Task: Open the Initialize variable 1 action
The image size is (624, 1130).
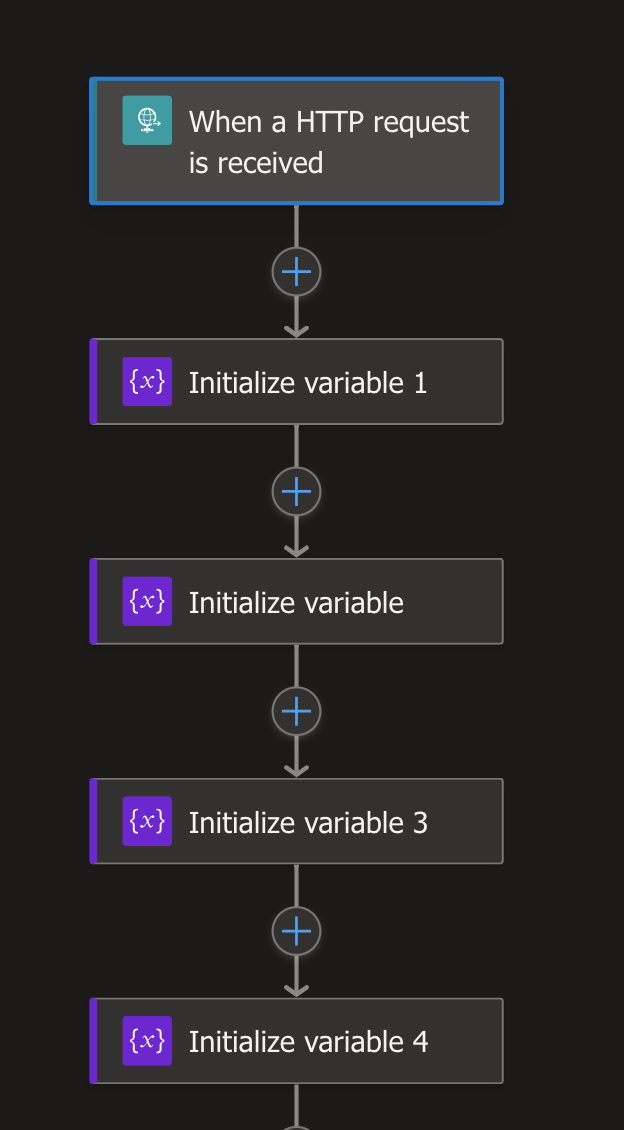Action: pos(297,381)
